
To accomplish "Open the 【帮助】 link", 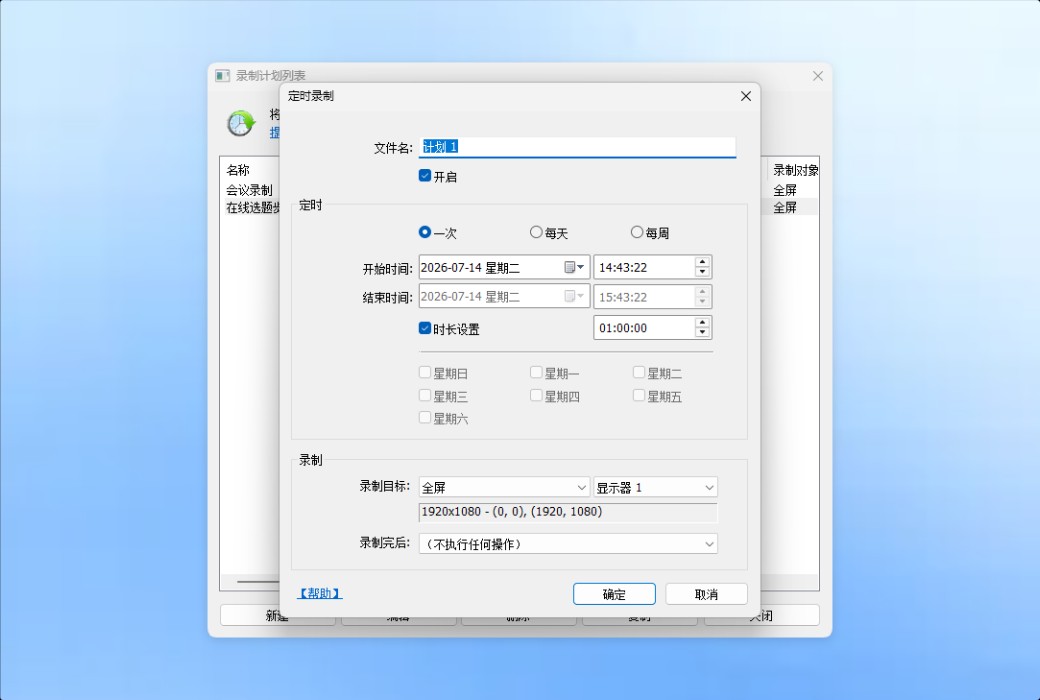I will pos(320,593).
